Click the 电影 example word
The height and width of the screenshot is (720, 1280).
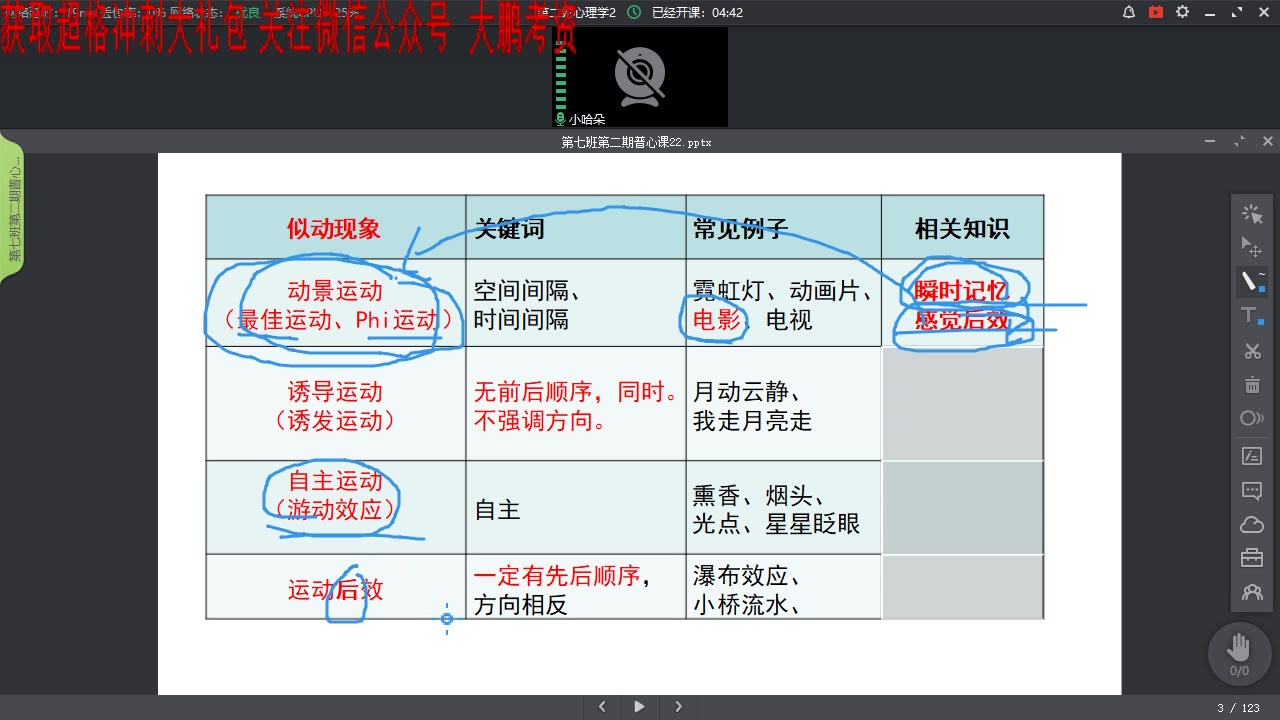tap(717, 320)
